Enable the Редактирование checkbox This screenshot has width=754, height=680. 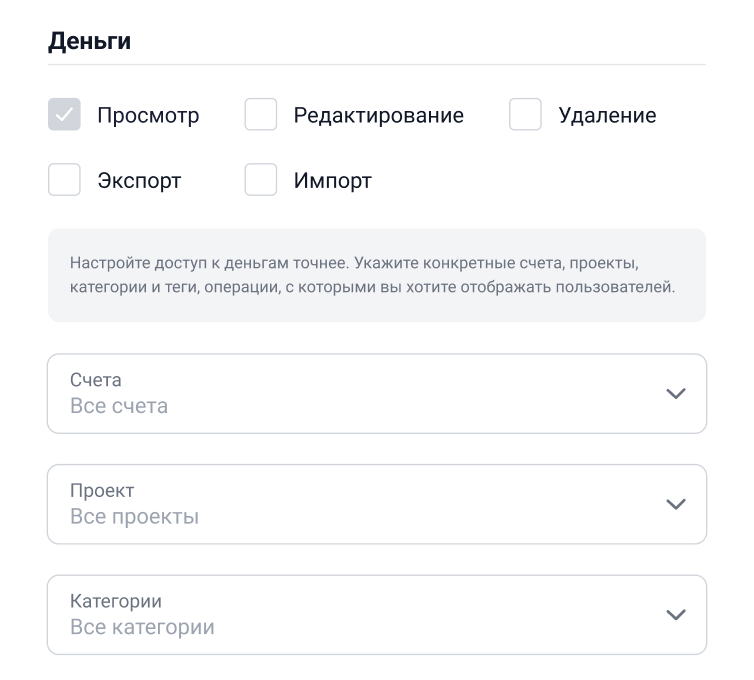261,115
